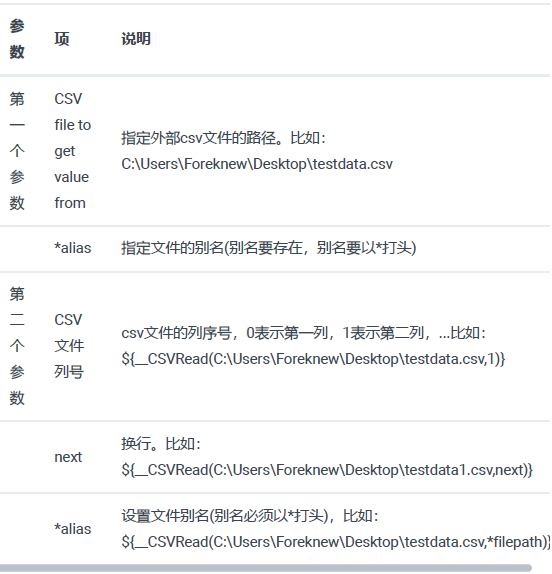Click the "CSV文件列号" cell
Viewport: 552px width, 574px height.
pyautogui.click(x=69, y=346)
